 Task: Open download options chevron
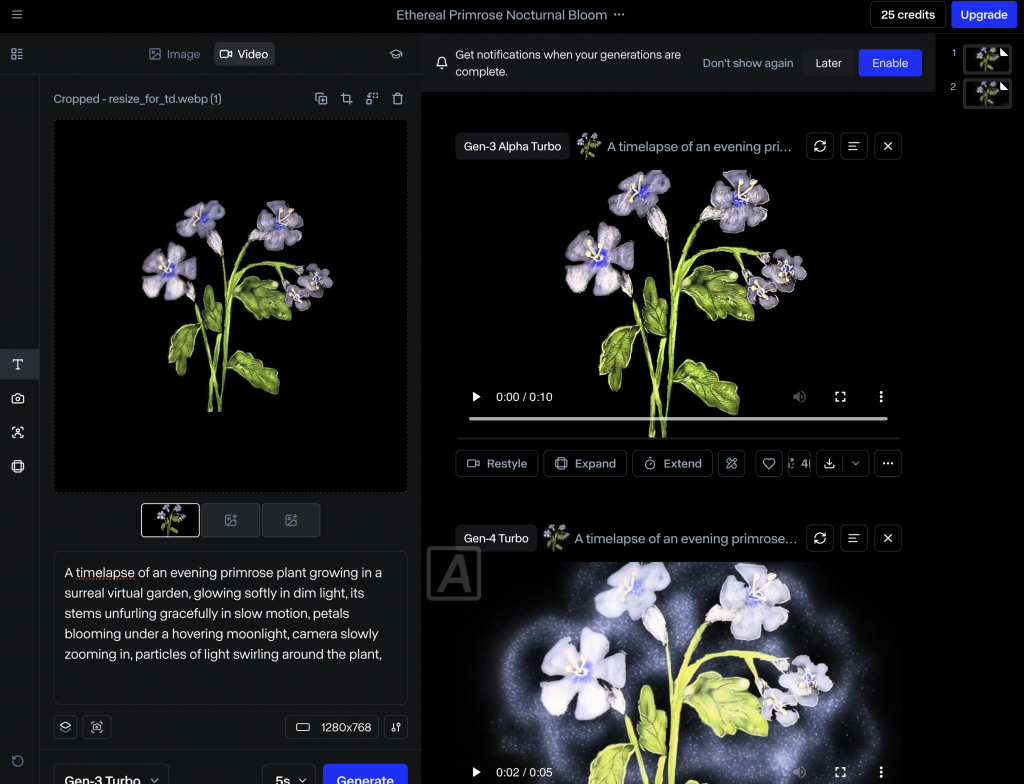[x=856, y=463]
